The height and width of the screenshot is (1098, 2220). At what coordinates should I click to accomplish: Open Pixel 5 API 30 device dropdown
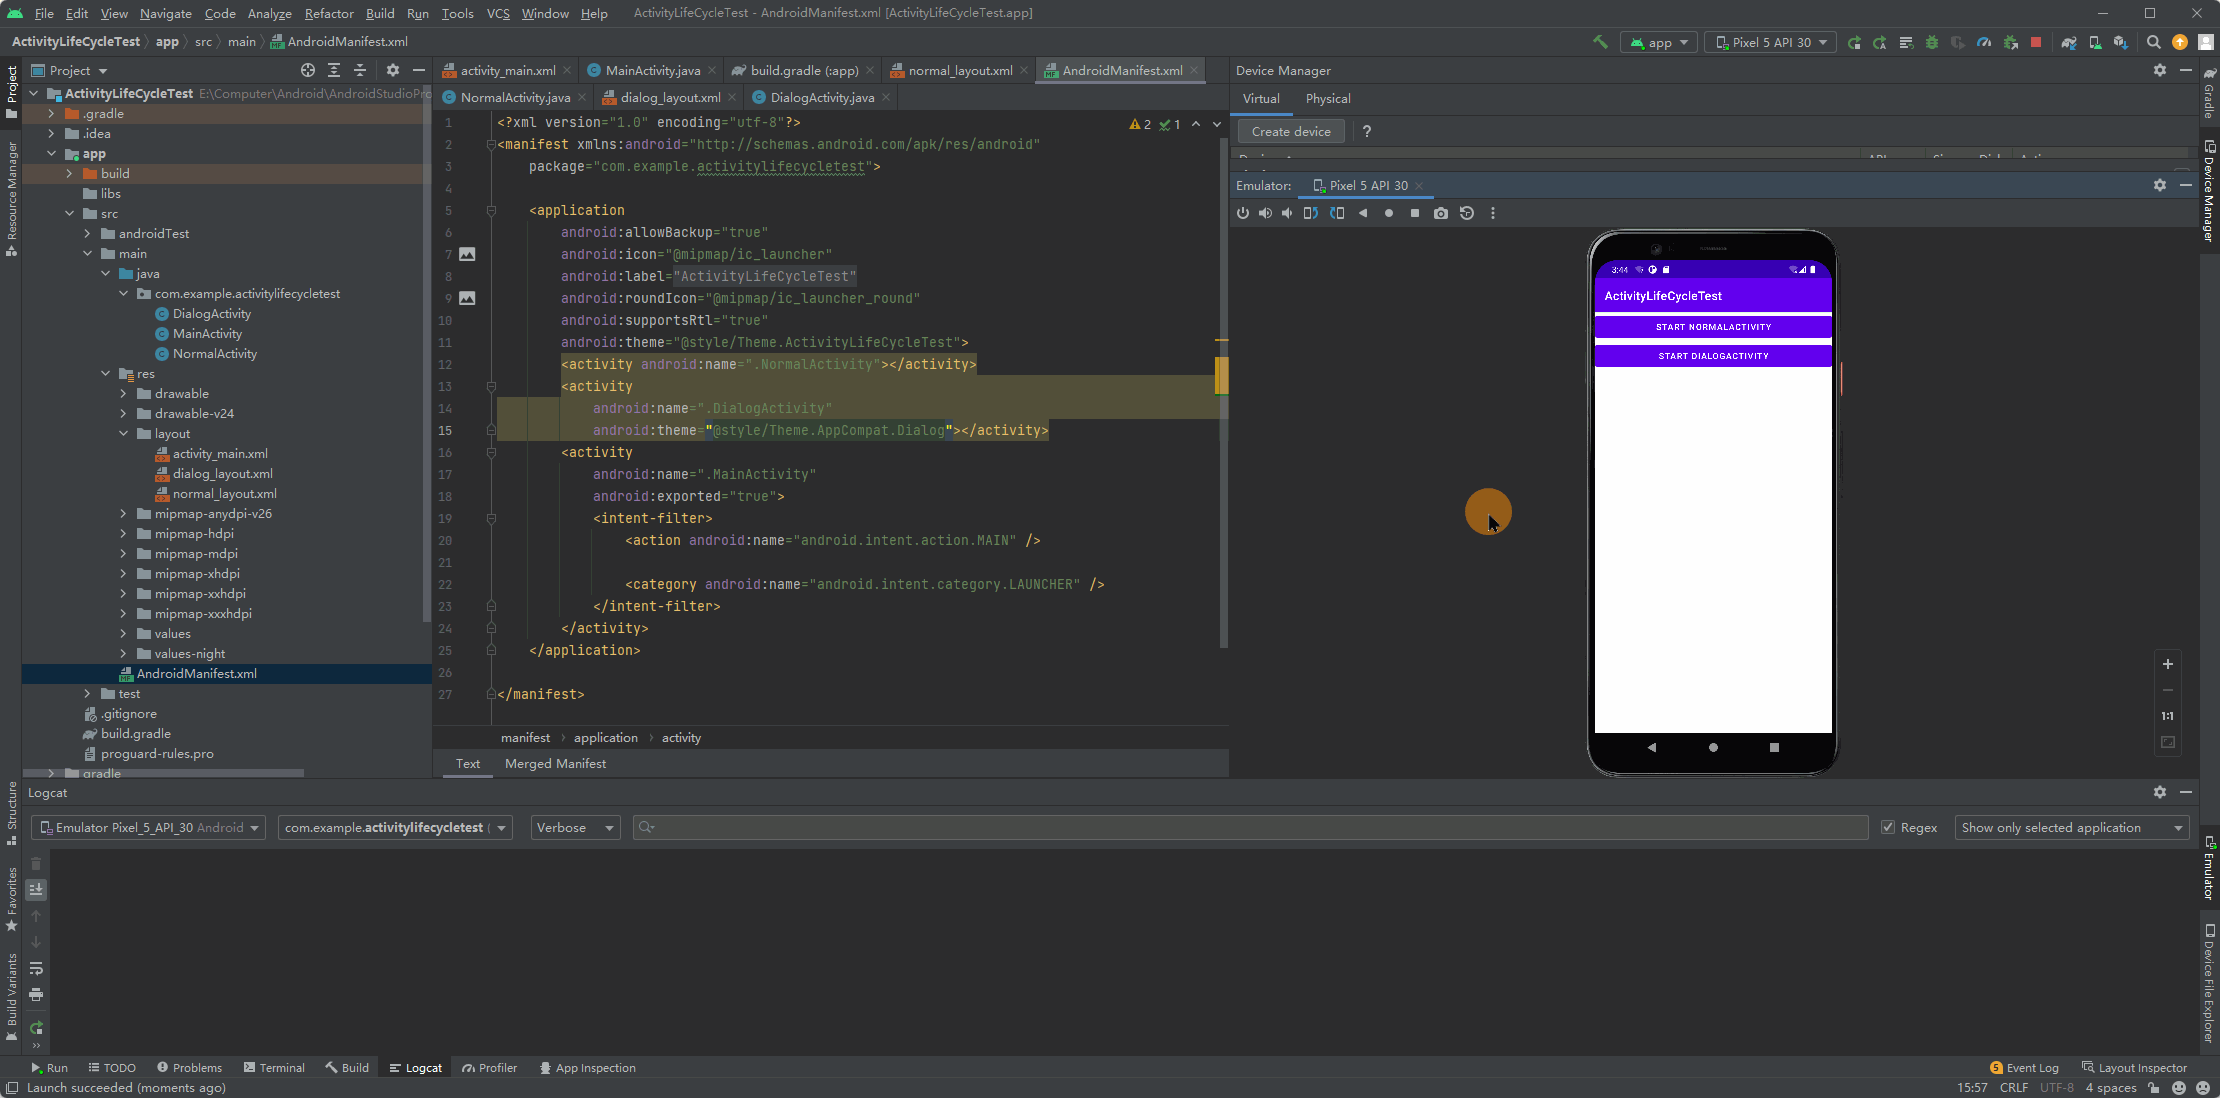click(1770, 42)
